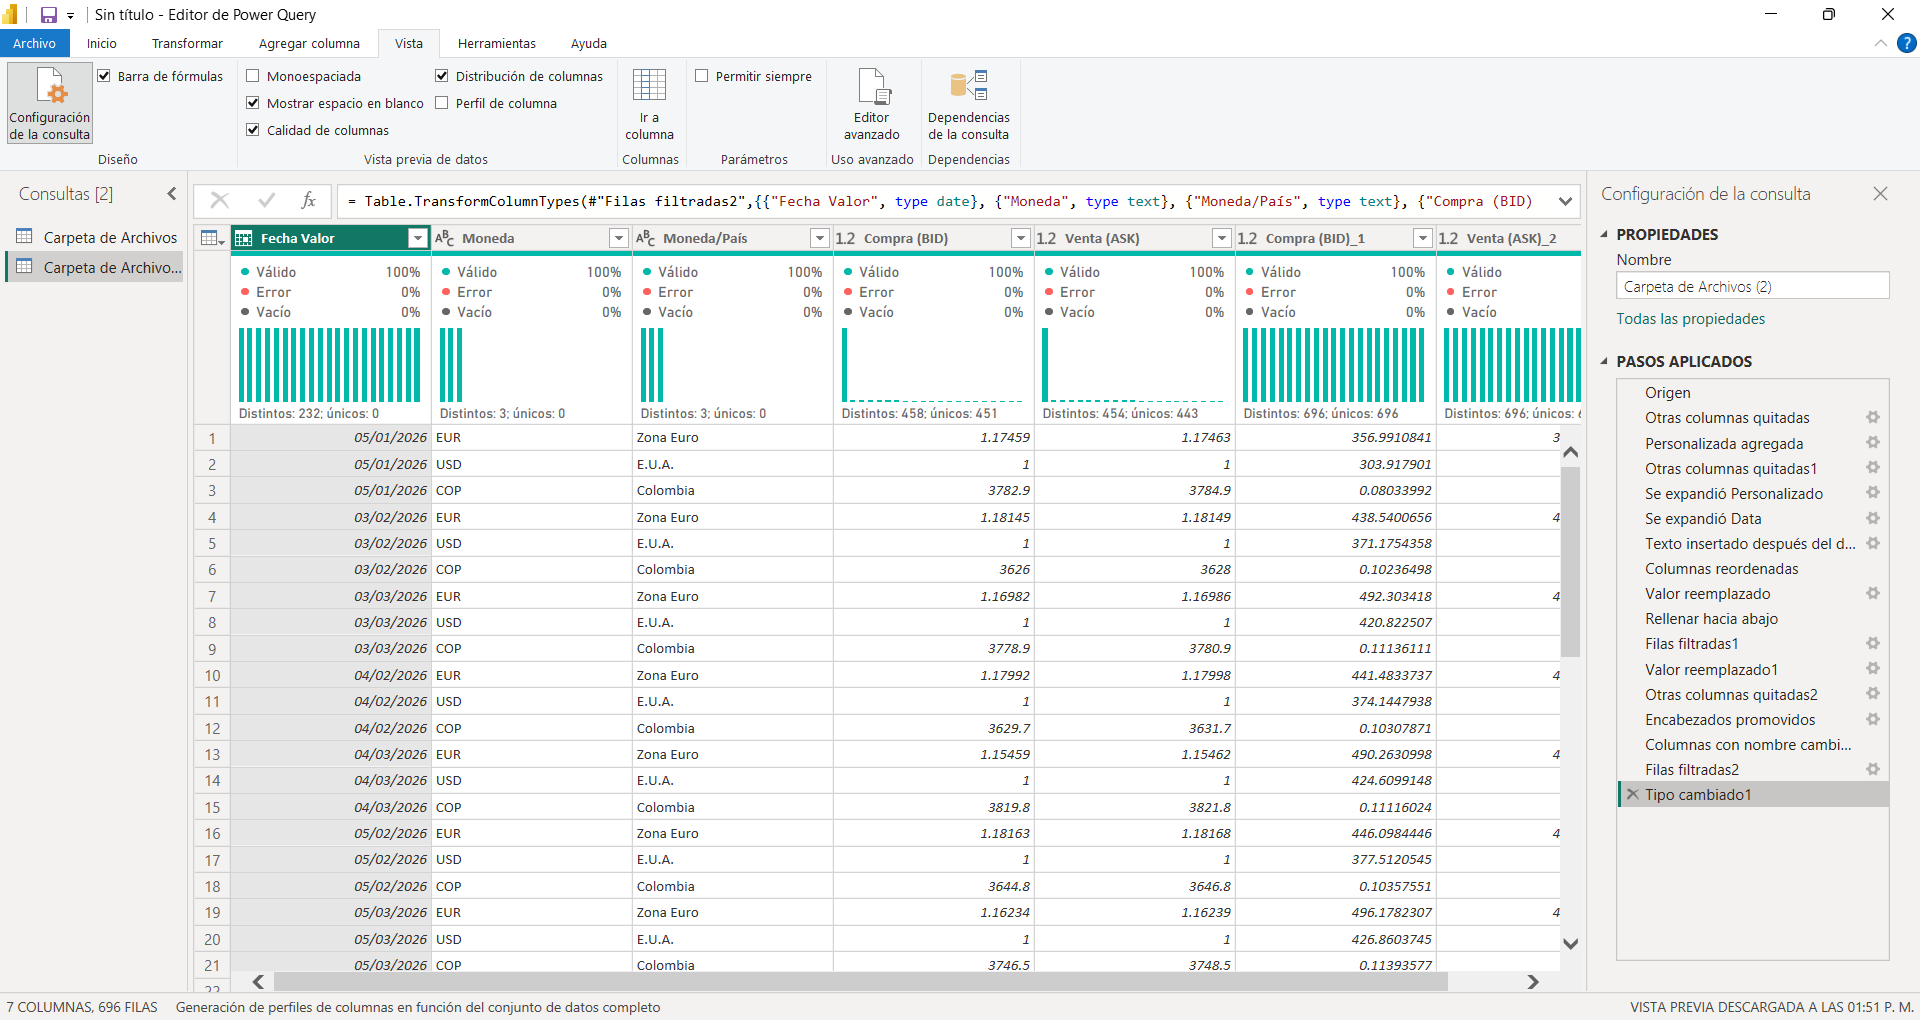1920x1020 pixels.
Task: Check the Perfil de columna option
Action: coord(442,103)
